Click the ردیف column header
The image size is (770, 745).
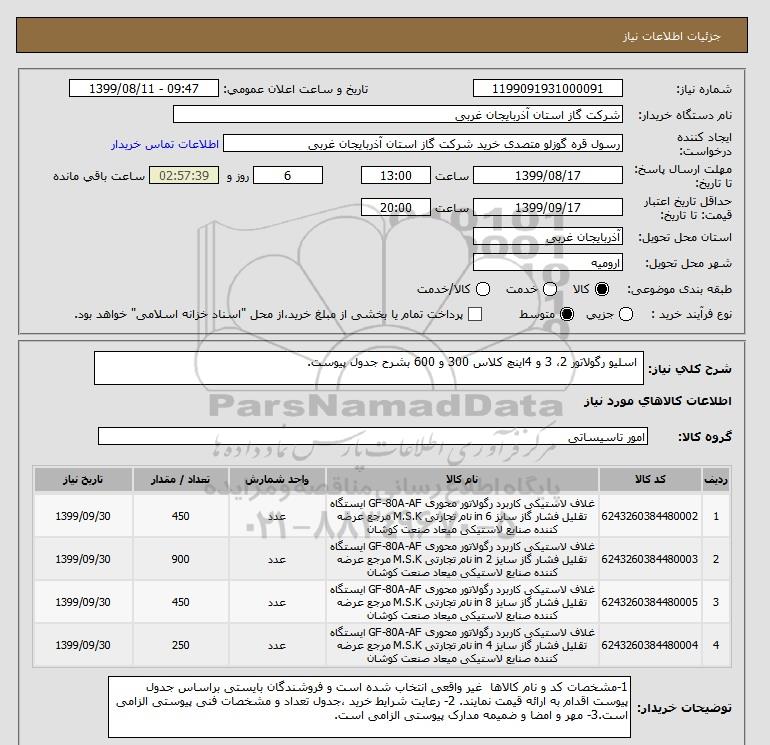(x=716, y=479)
